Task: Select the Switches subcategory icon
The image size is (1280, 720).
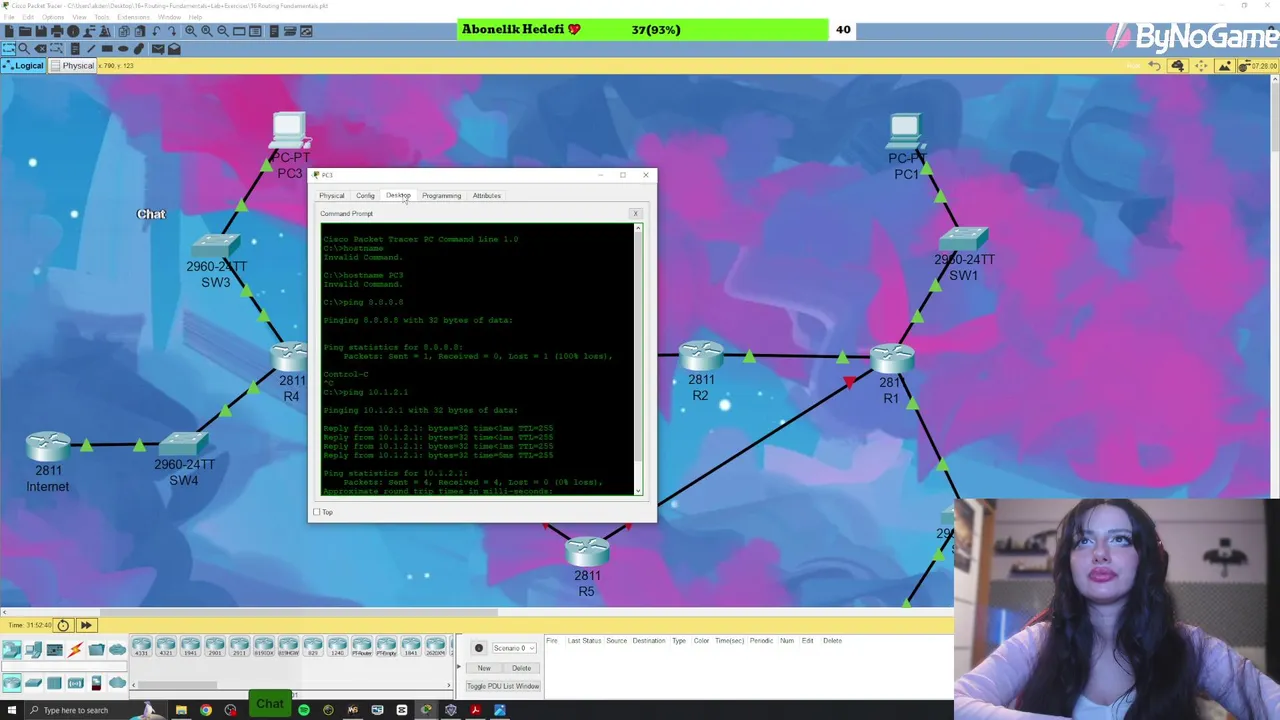Action: pyautogui.click(x=33, y=683)
